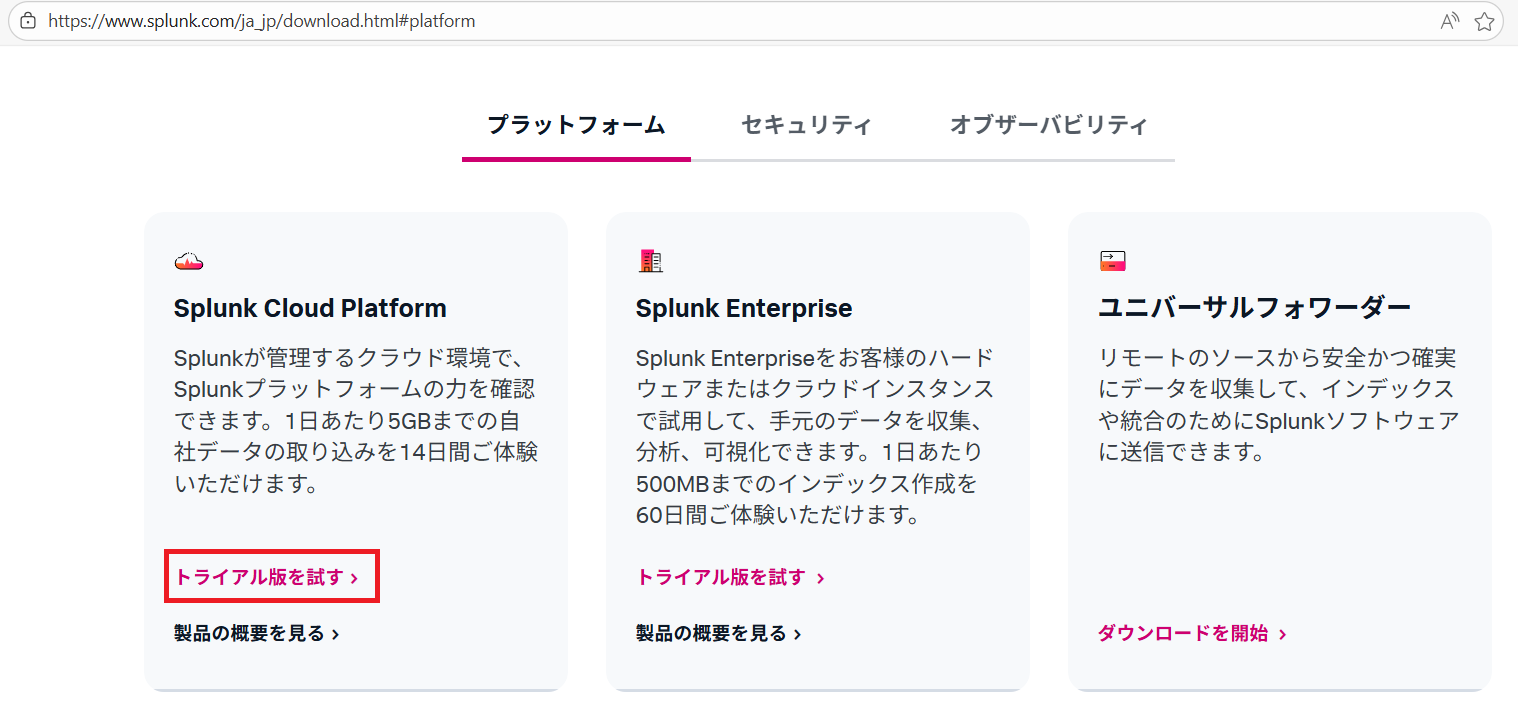Image resolution: width=1518 pixels, height=727 pixels.
Task: Click トライアル版を試す under Splunk Enterprise
Action: click(729, 577)
